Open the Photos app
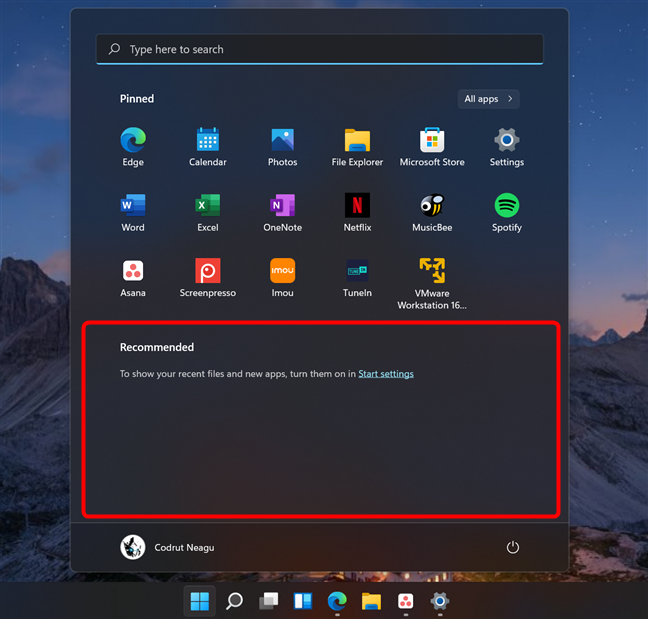The width and height of the screenshot is (648, 619). tap(282, 147)
